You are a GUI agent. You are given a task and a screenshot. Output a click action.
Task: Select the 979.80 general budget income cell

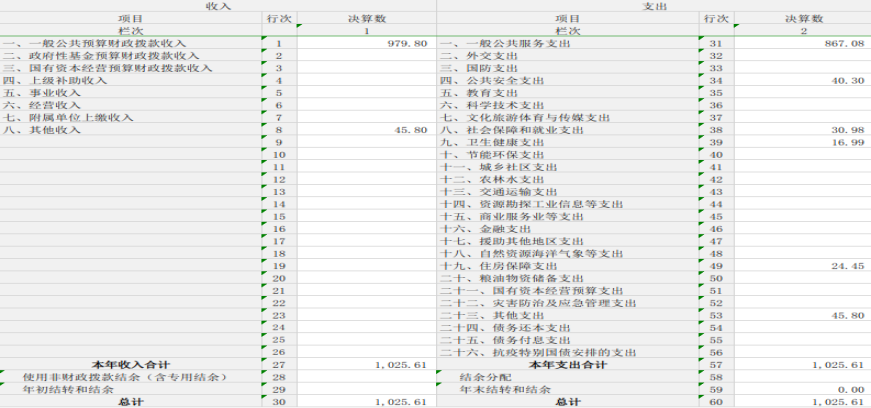pyautogui.click(x=367, y=43)
